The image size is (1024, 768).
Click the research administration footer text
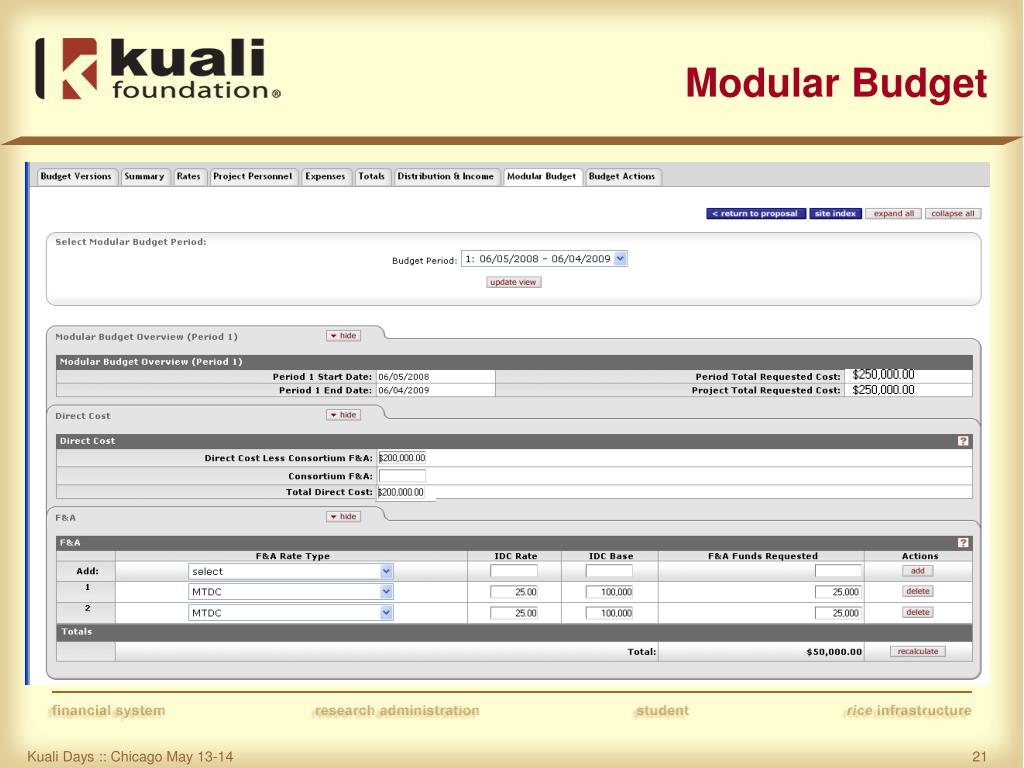pyautogui.click(x=396, y=711)
